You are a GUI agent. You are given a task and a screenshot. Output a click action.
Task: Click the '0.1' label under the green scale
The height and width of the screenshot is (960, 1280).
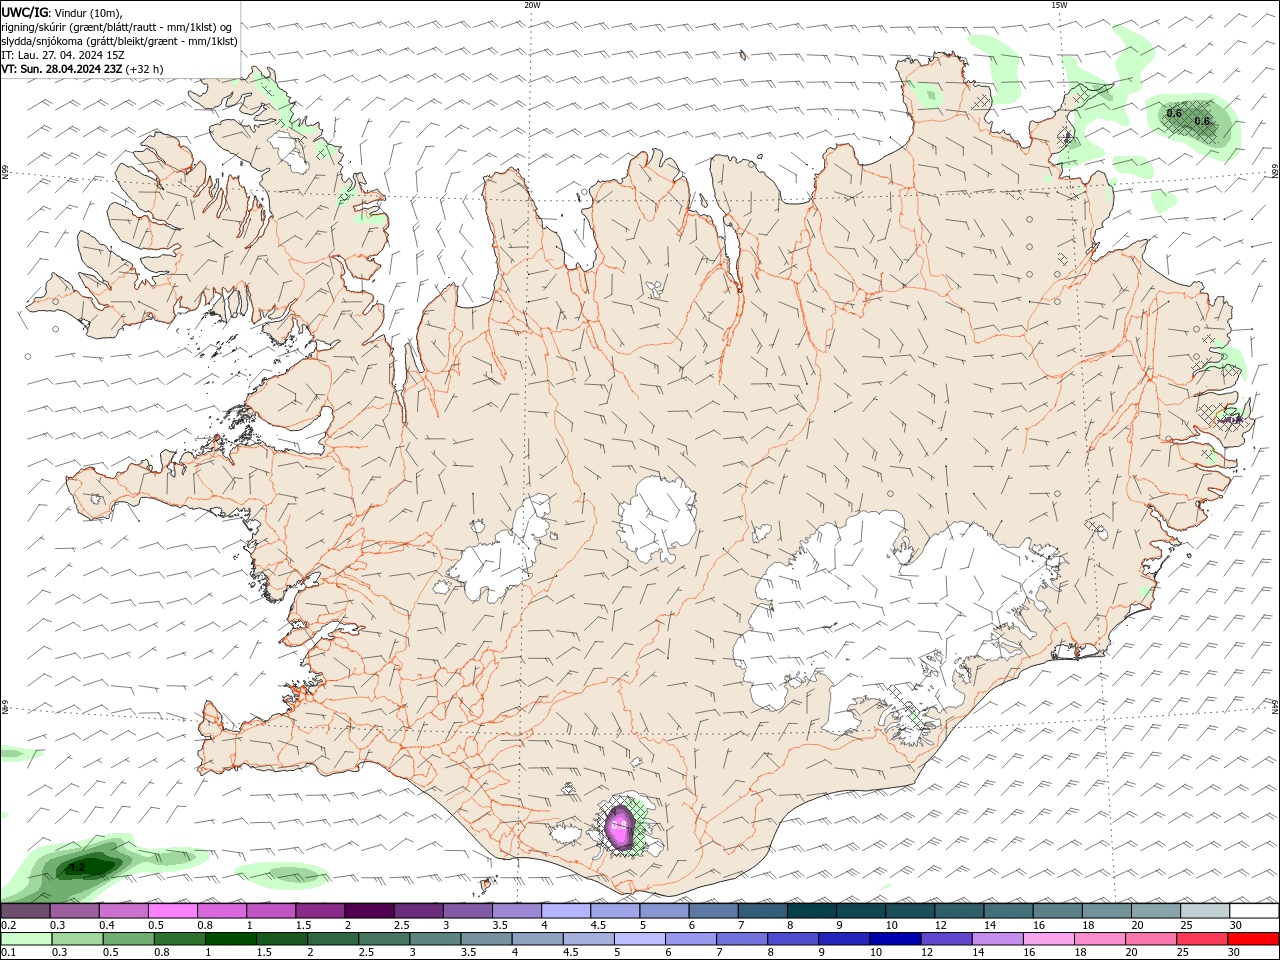8,952
